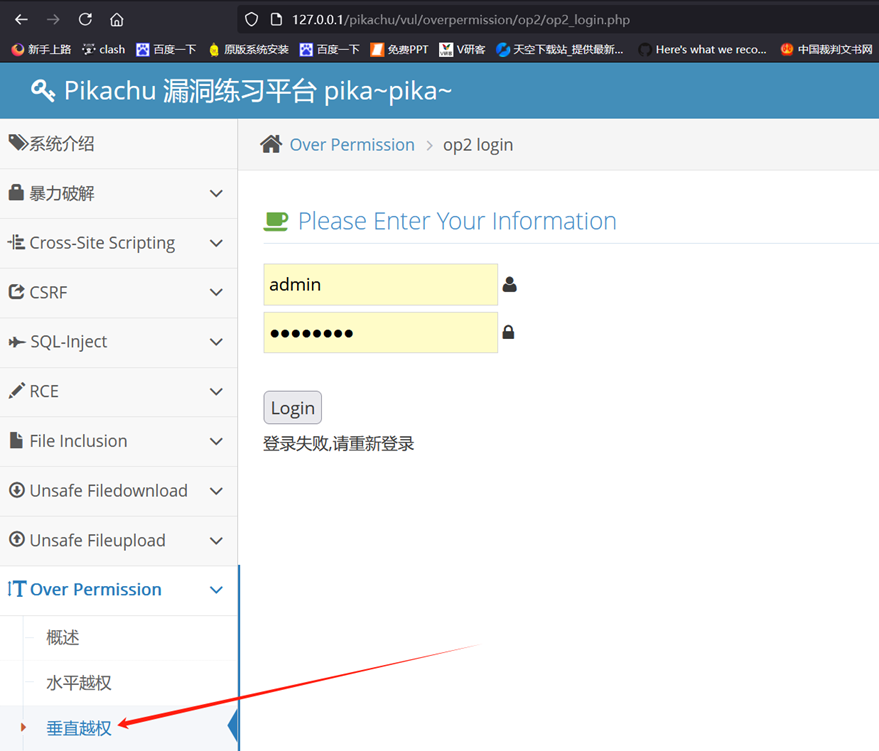This screenshot has height=751, width=879.
Task: Expand the SQL-Inject chevron
Action: click(x=216, y=342)
